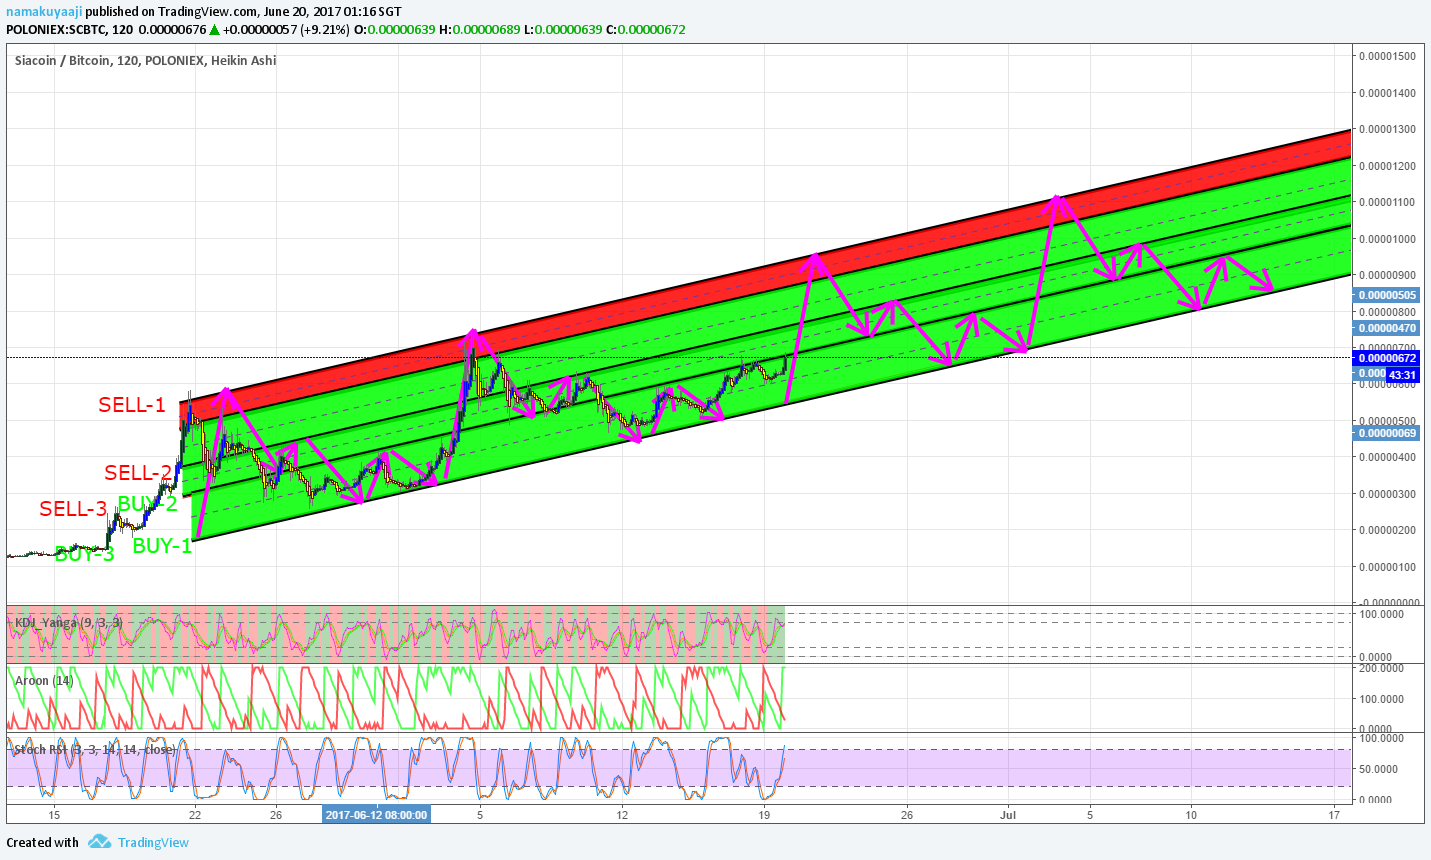The image size is (1431, 860).
Task: Click the Stoch RSI indicator label
Action: point(94,749)
